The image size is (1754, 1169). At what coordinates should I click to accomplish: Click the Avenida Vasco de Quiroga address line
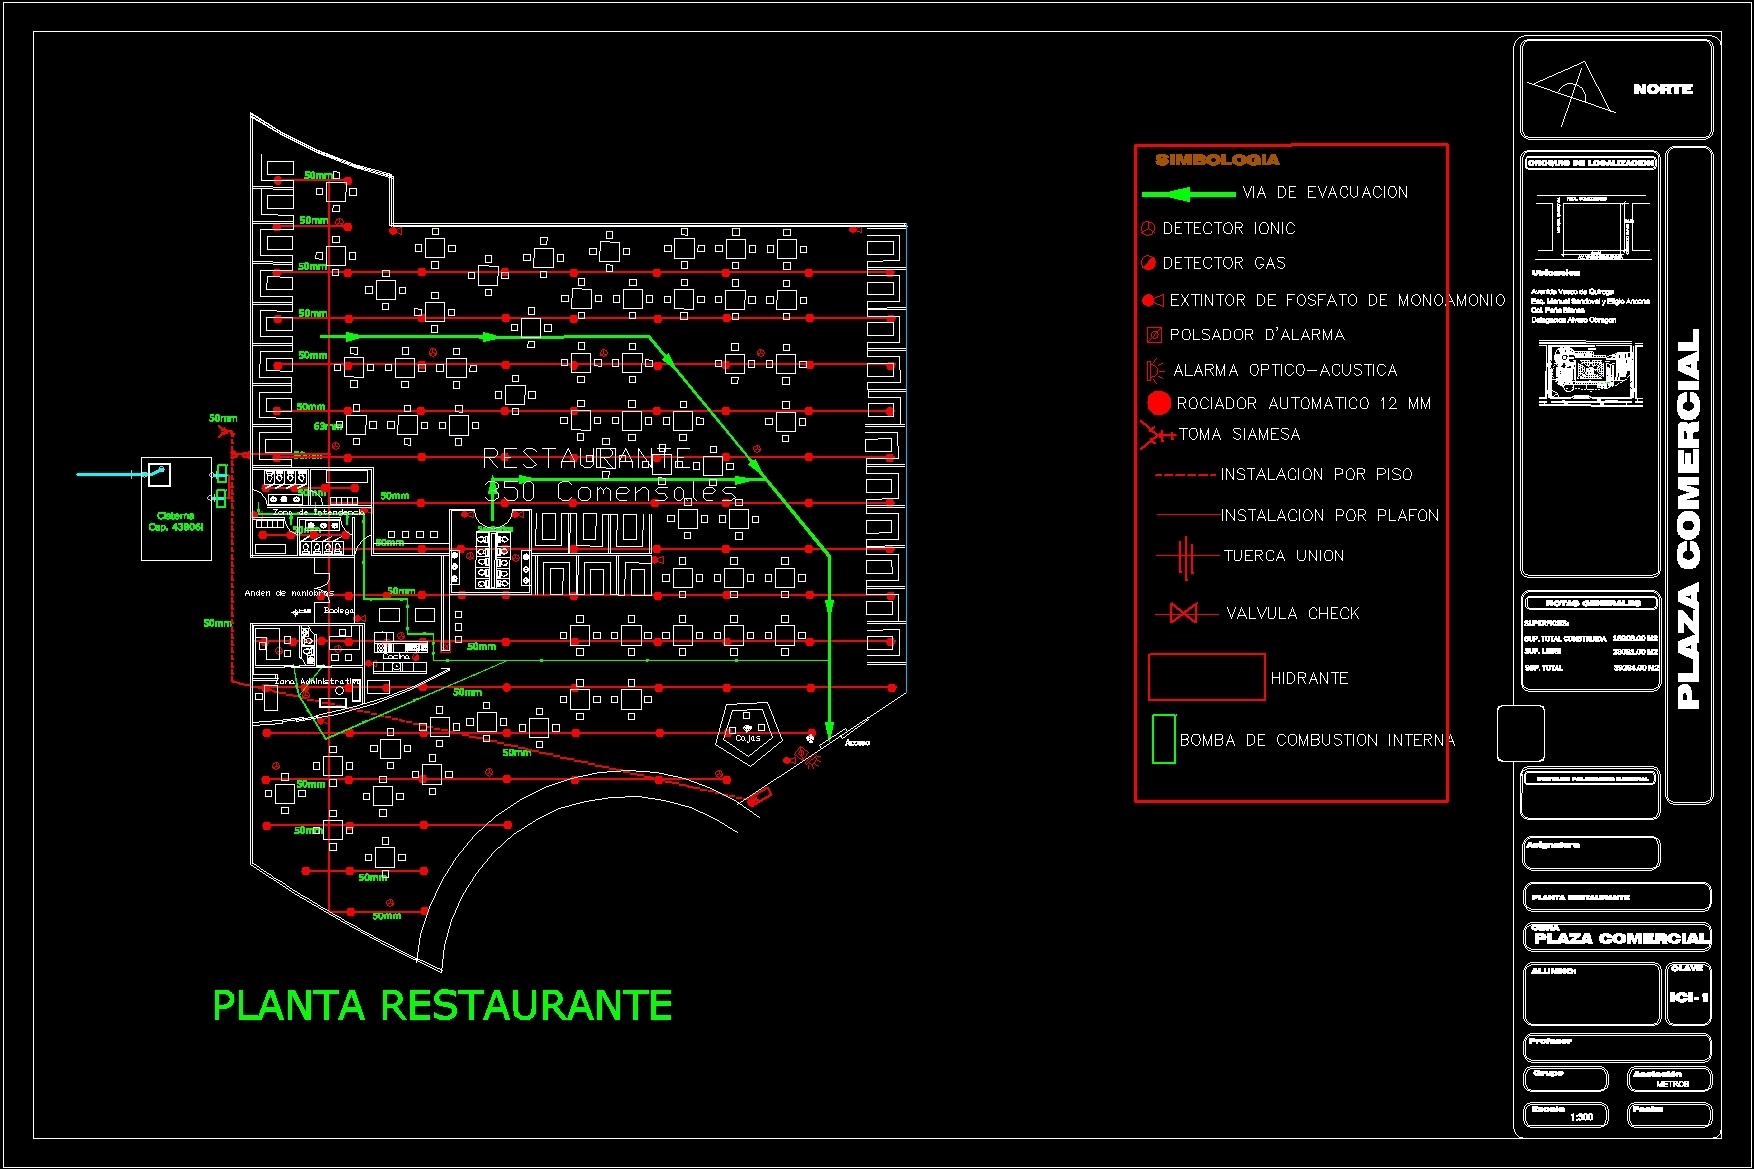click(1572, 292)
